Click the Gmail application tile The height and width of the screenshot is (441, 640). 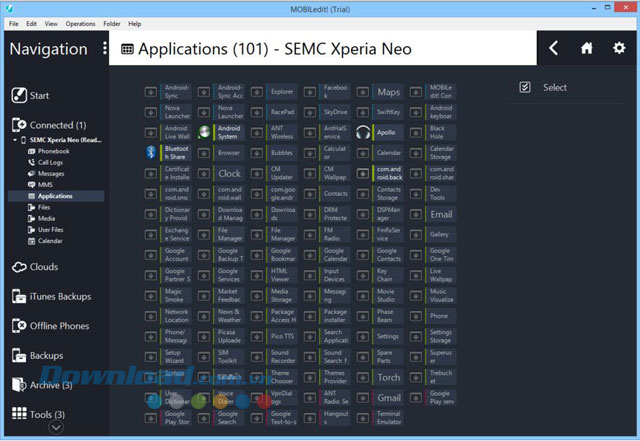pyautogui.click(x=389, y=397)
